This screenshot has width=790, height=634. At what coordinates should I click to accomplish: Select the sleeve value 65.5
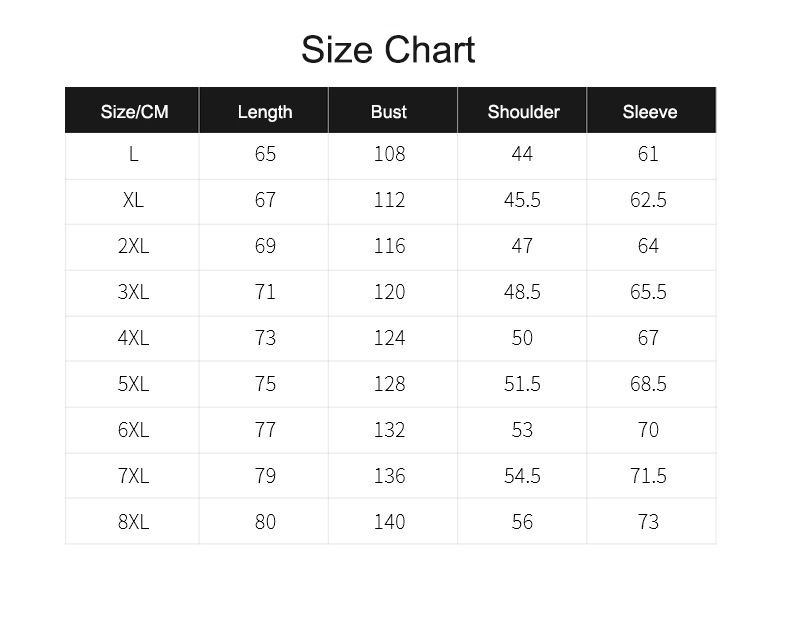[x=648, y=292]
